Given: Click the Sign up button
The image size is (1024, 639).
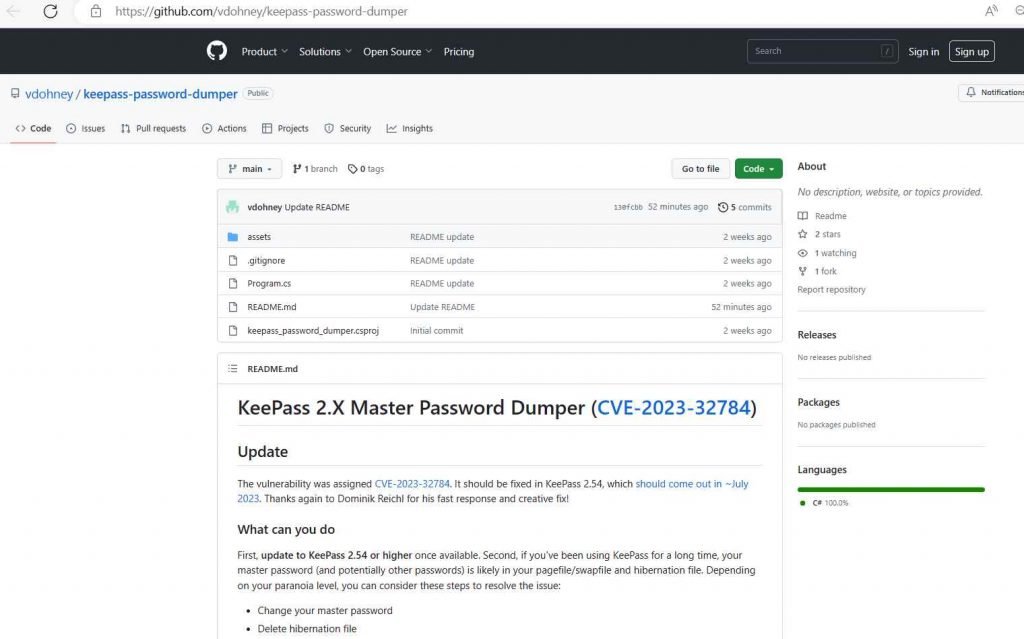Looking at the screenshot, I should (971, 52).
